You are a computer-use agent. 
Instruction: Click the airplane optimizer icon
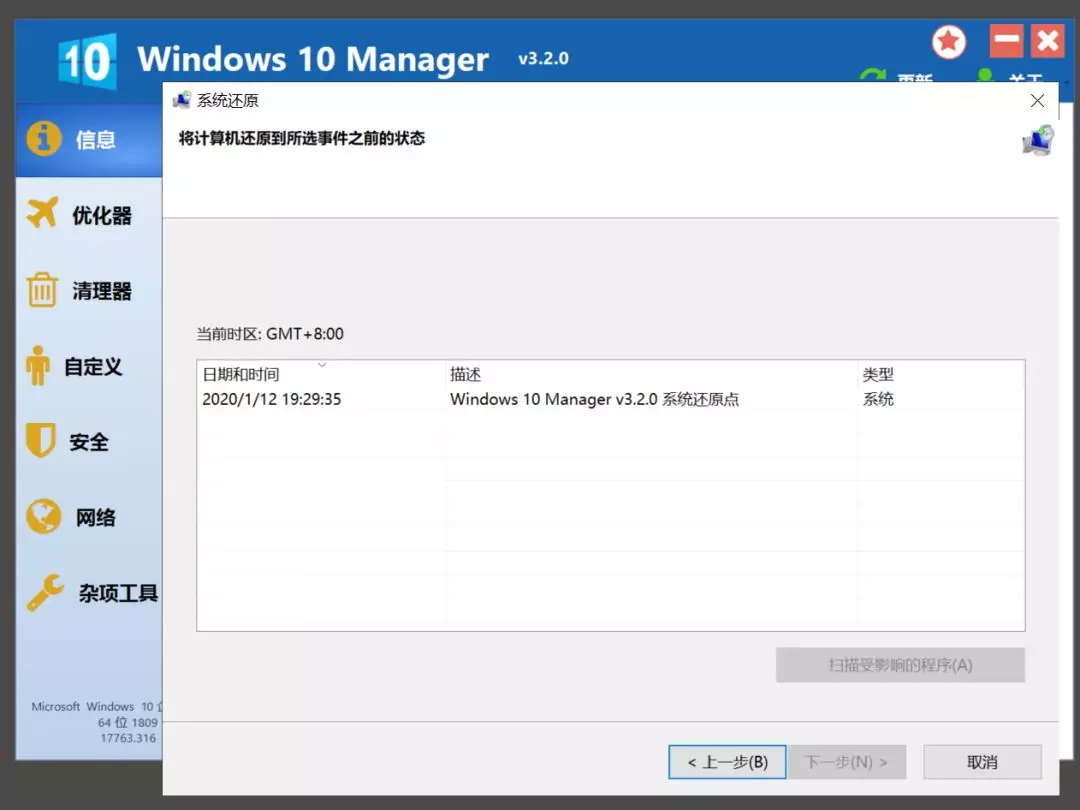[x=43, y=212]
